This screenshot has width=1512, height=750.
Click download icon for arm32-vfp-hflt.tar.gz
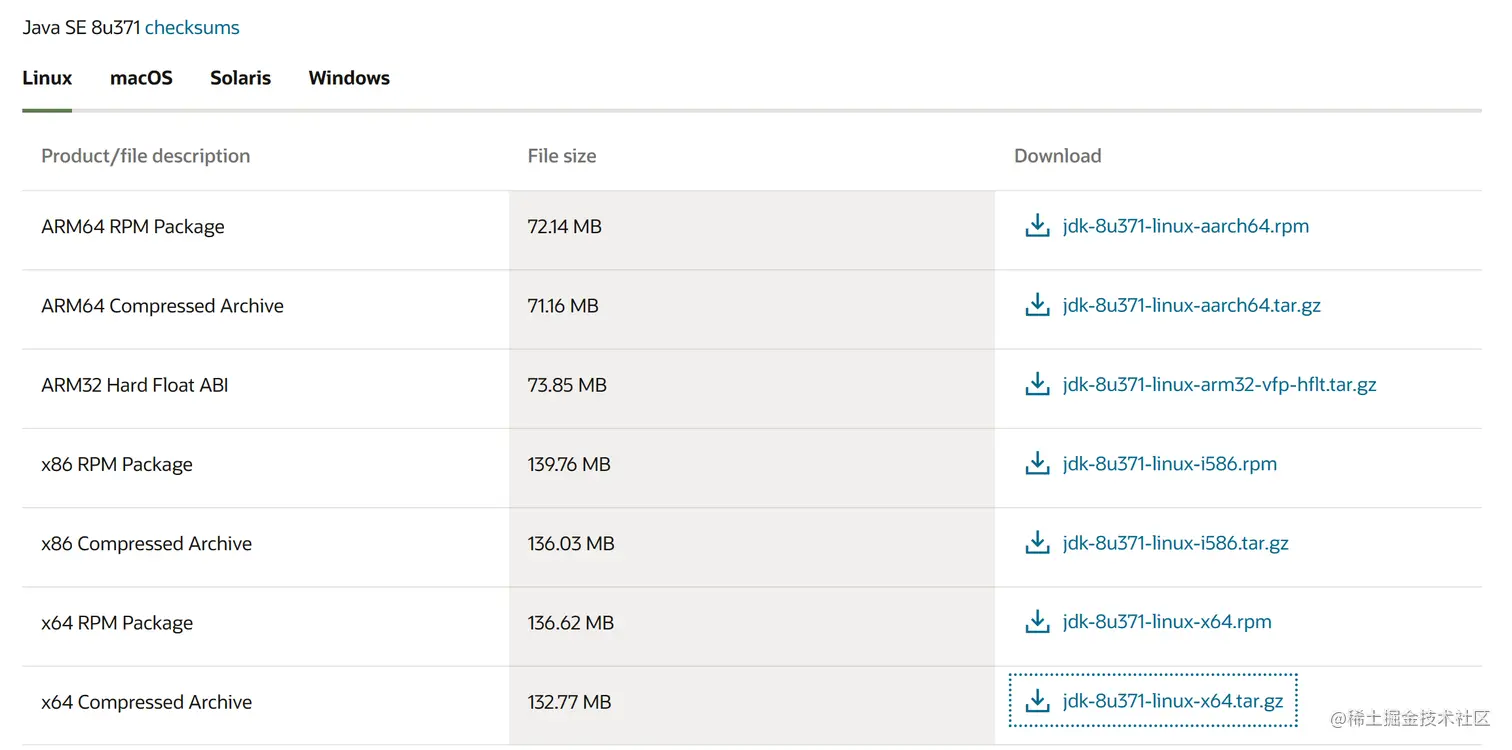pyautogui.click(x=1037, y=384)
